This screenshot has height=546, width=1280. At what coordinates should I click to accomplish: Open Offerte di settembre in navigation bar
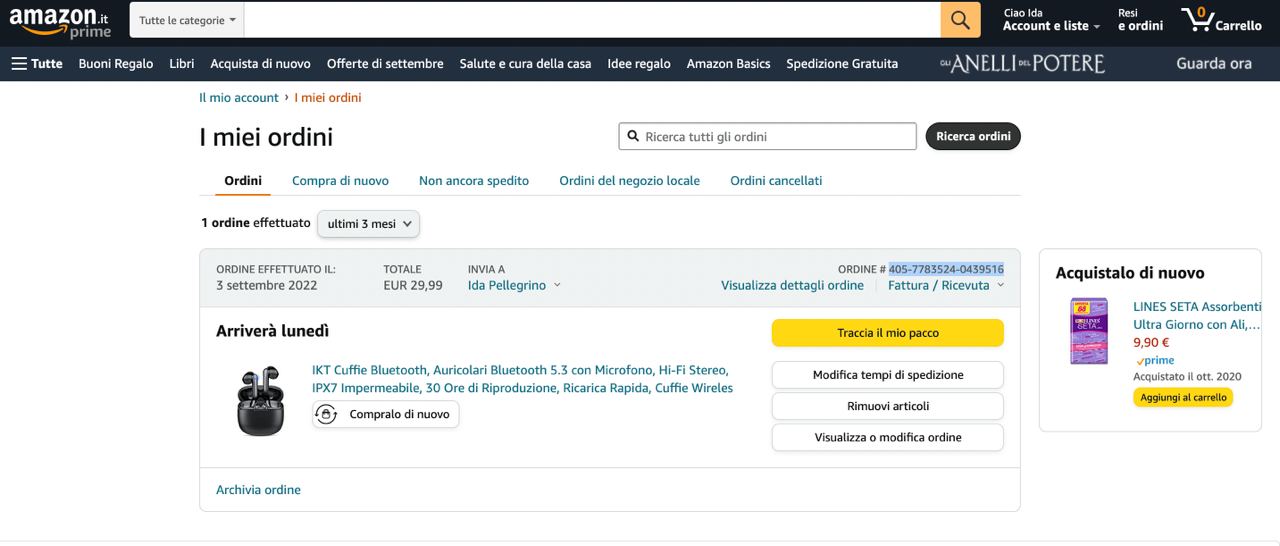click(x=385, y=63)
